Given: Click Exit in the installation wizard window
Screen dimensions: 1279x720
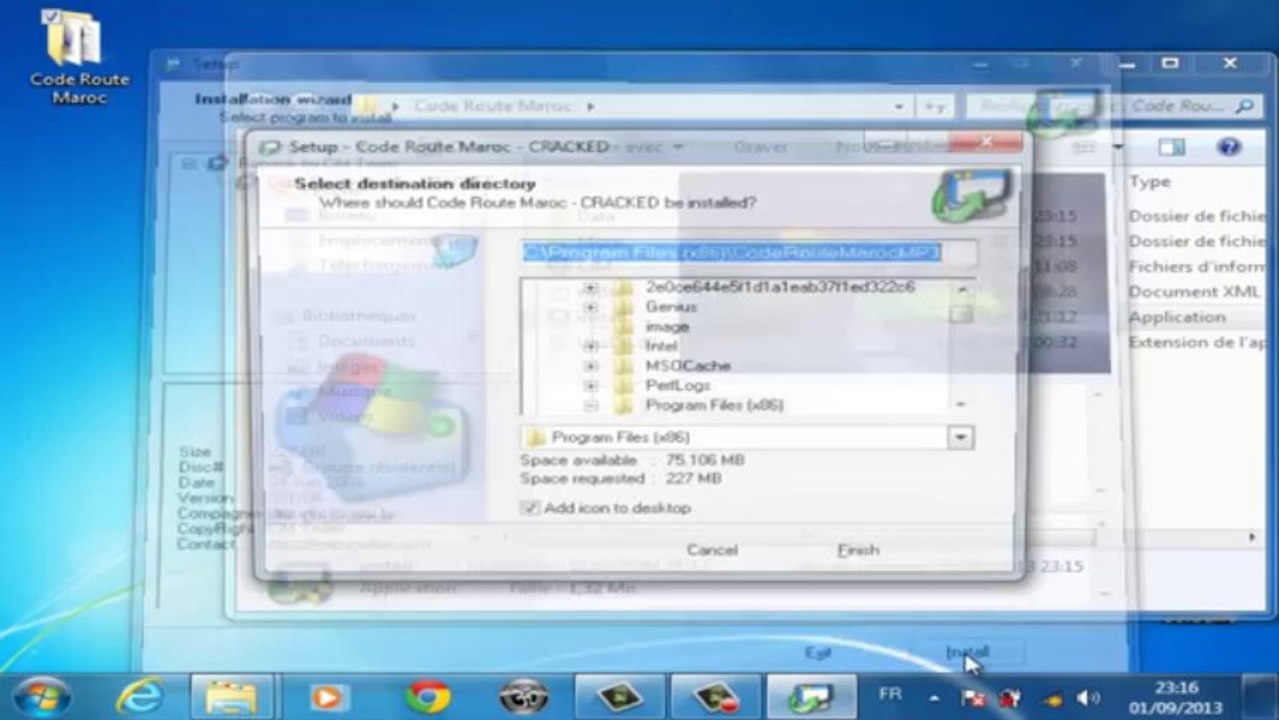Looking at the screenshot, I should coord(818,652).
